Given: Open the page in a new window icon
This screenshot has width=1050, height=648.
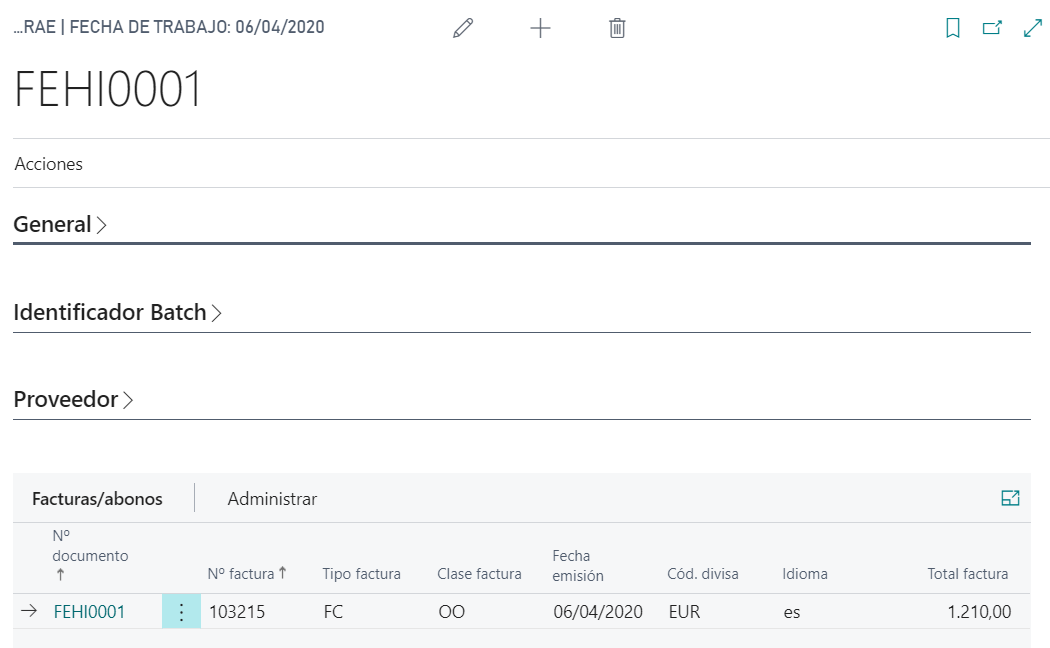Looking at the screenshot, I should [991, 27].
